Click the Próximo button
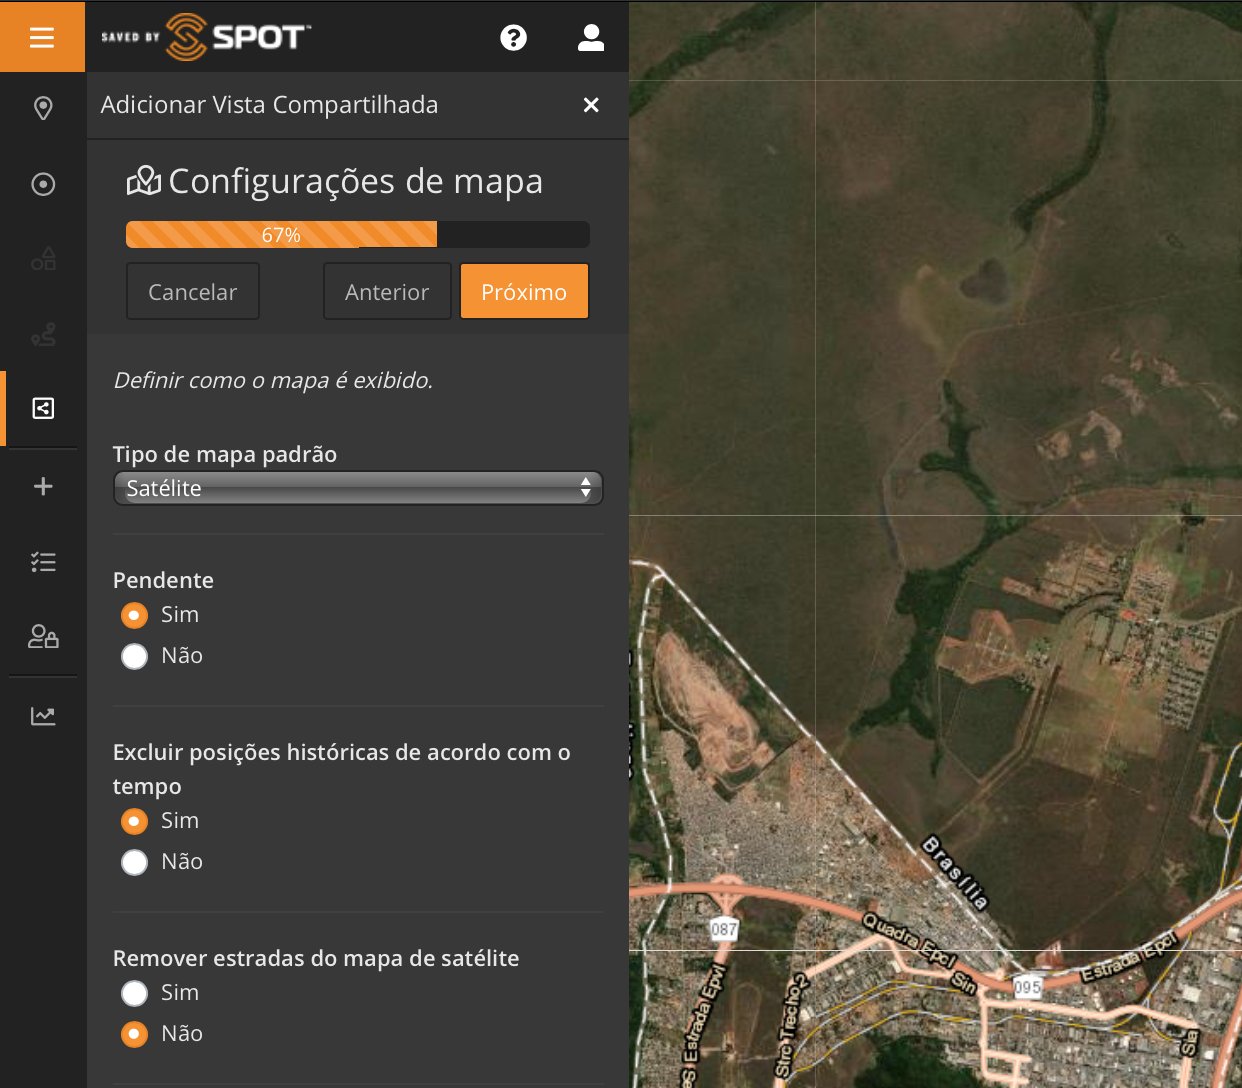Image resolution: width=1242 pixels, height=1088 pixels. click(524, 292)
